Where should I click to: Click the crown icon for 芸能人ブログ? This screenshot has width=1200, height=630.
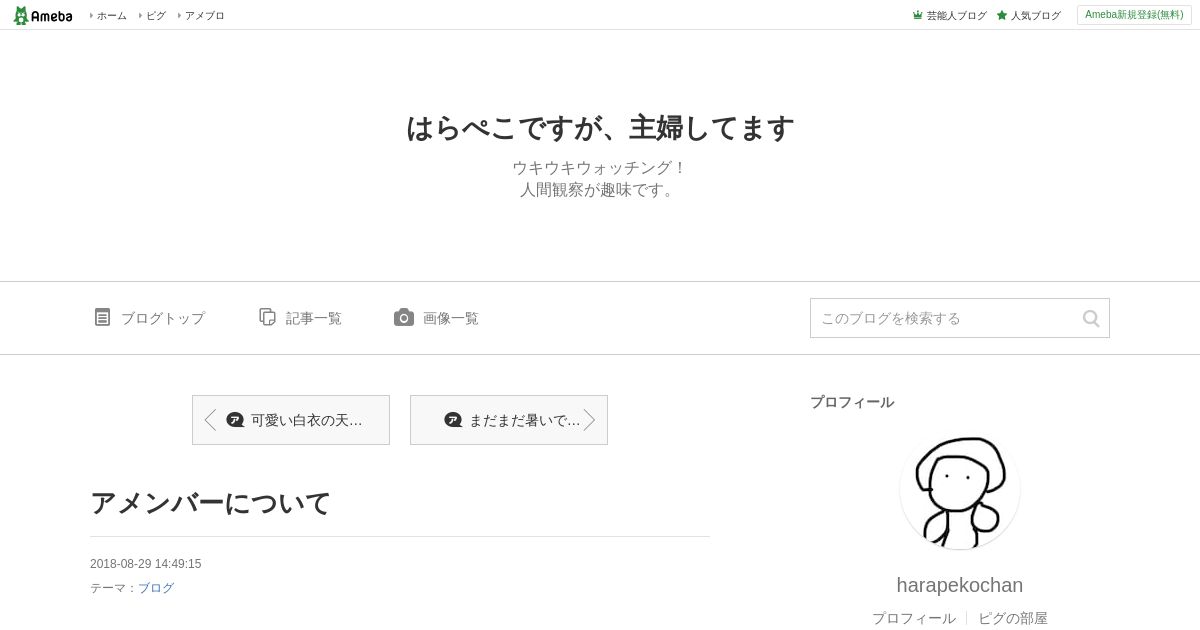tap(917, 15)
